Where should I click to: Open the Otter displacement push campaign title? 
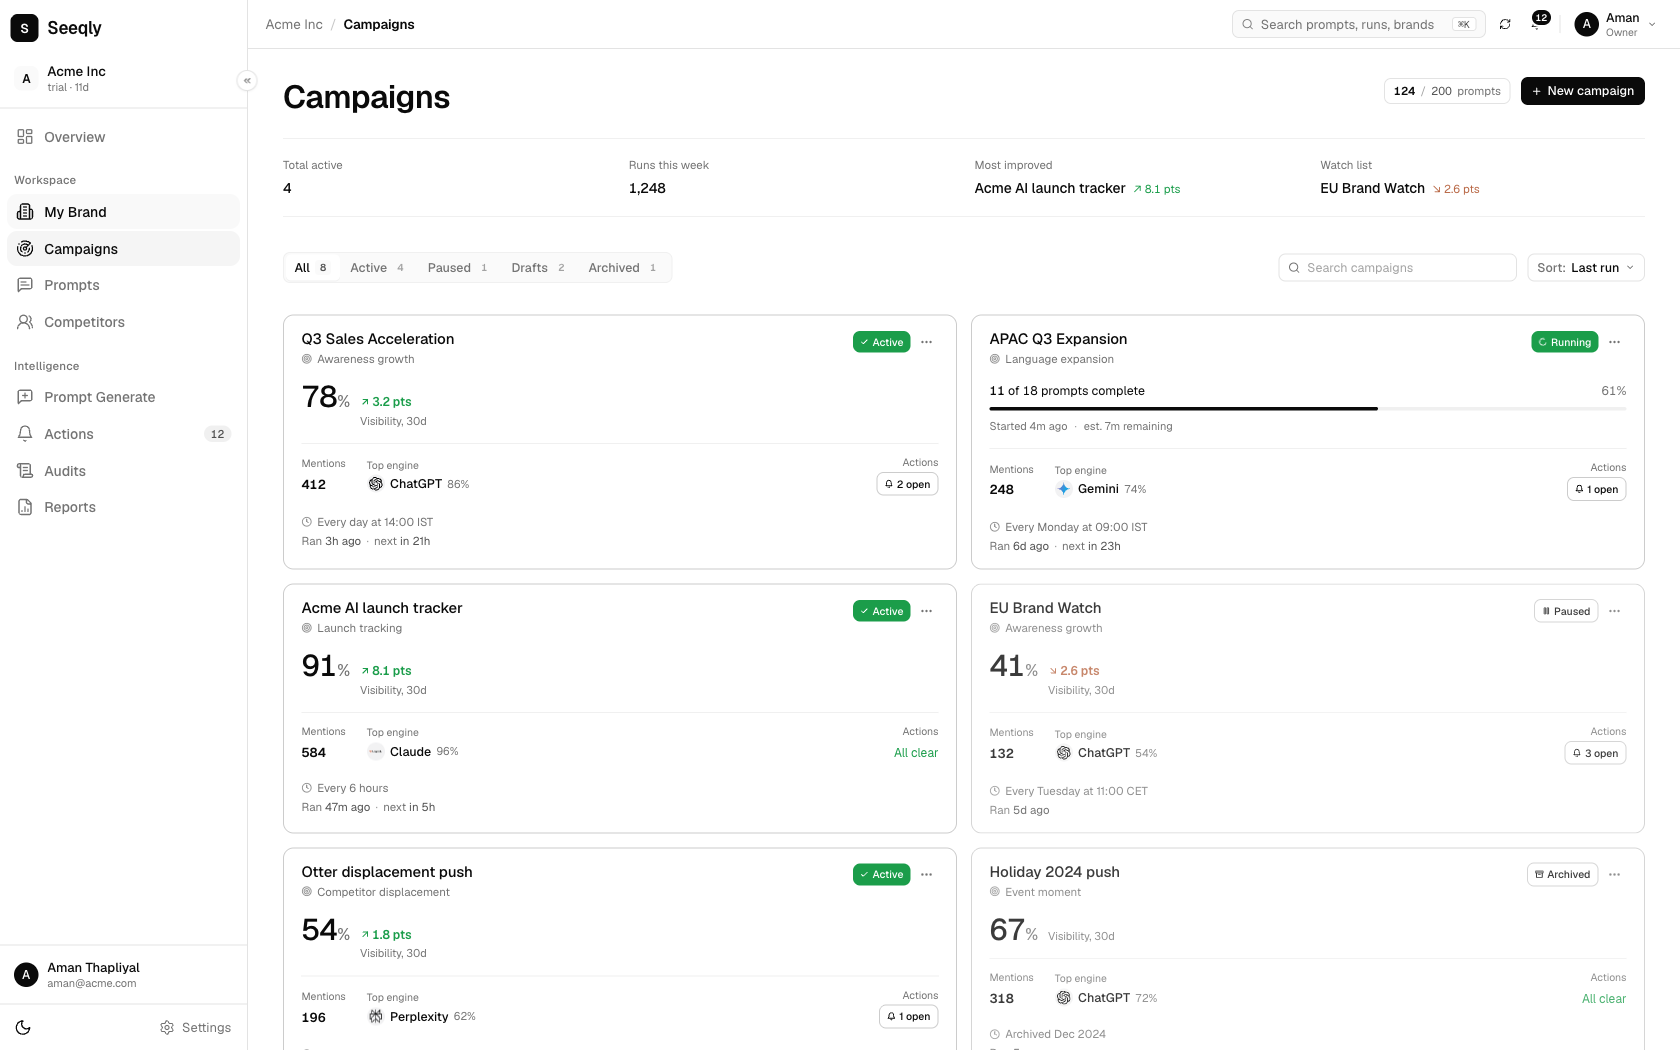point(387,872)
